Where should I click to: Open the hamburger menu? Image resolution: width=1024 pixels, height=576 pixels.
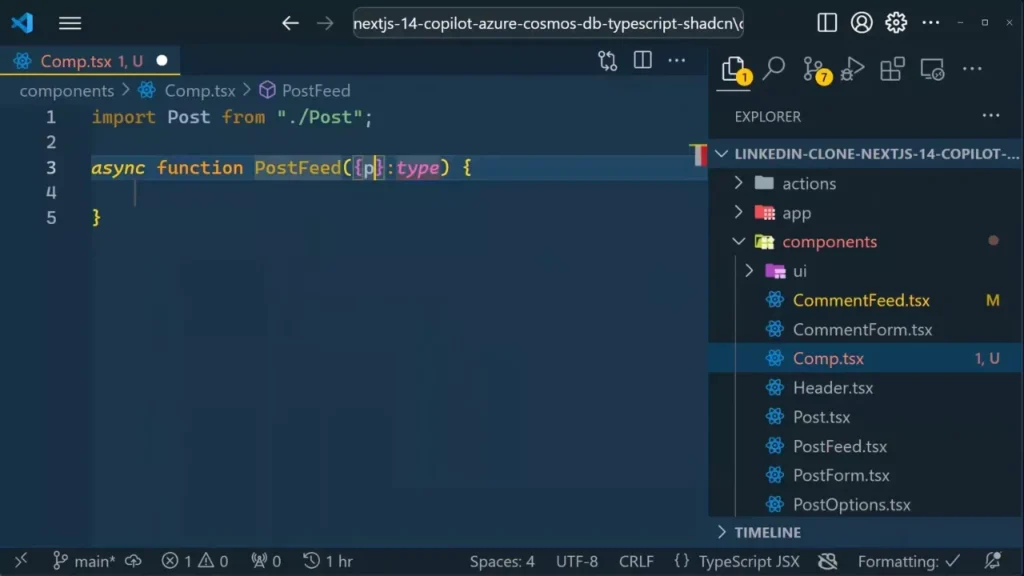coord(68,22)
